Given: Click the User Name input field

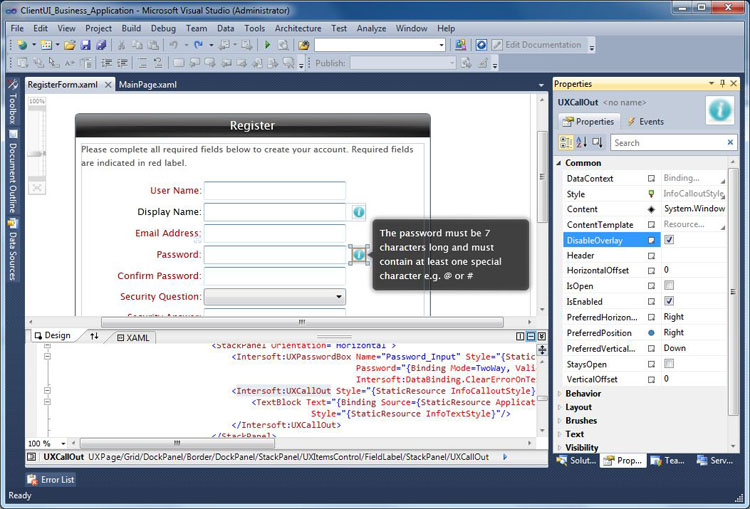Looking at the screenshot, I should point(275,190).
